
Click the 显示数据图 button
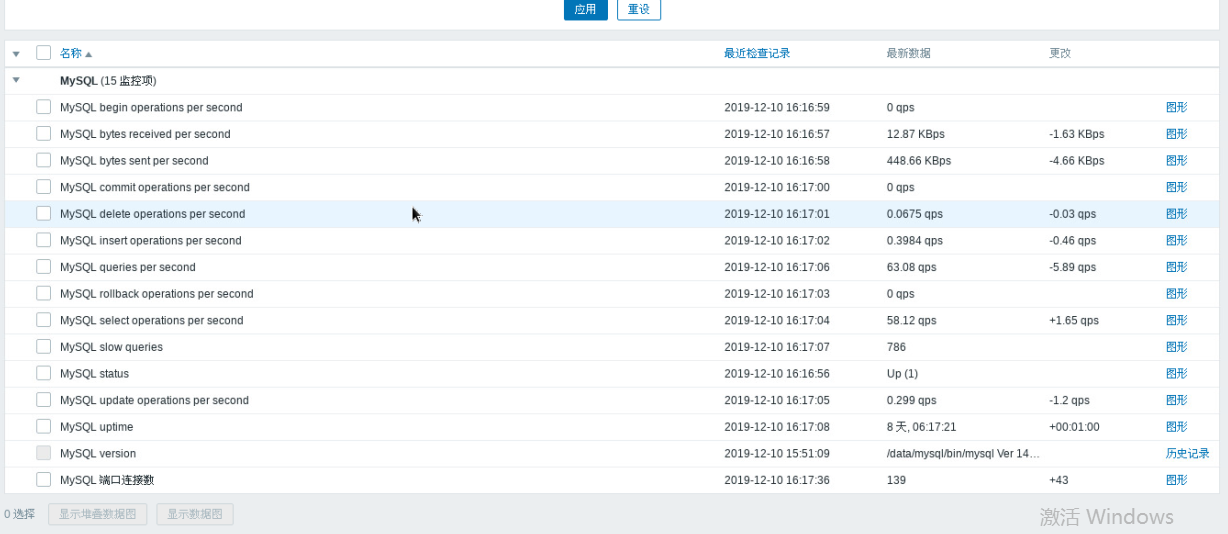(195, 514)
